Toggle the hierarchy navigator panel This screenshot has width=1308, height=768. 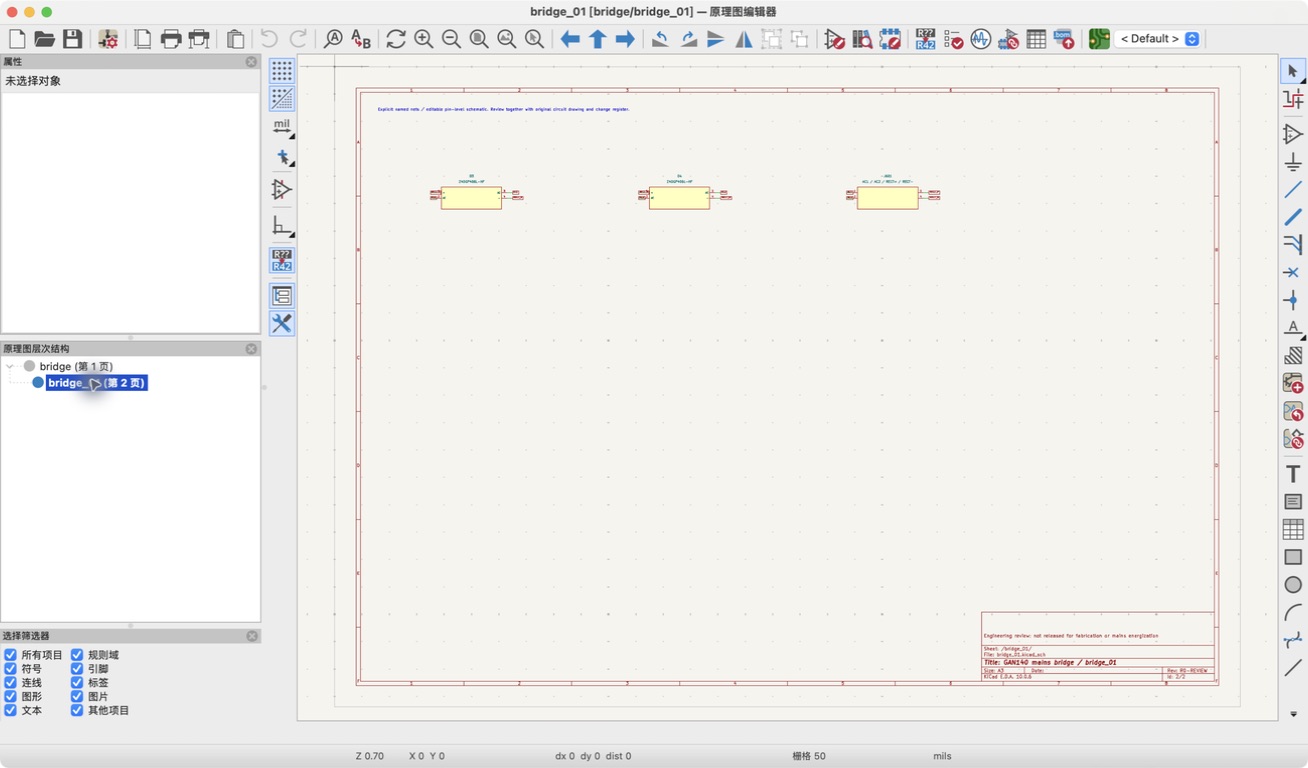tap(282, 296)
